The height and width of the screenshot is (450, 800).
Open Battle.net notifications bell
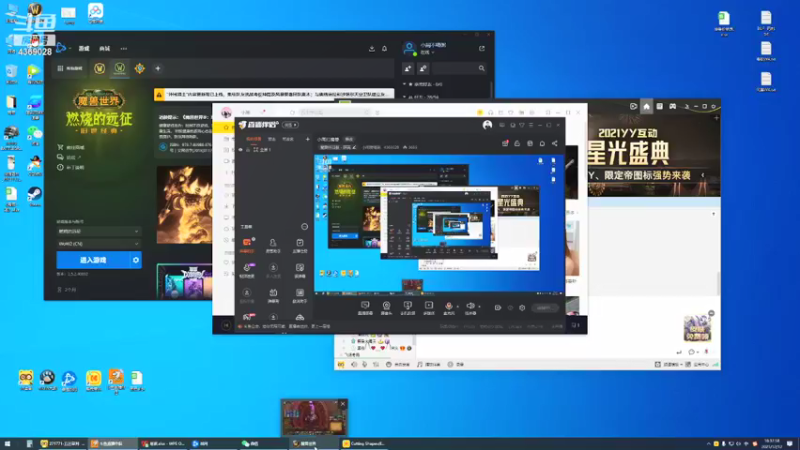coord(385,48)
